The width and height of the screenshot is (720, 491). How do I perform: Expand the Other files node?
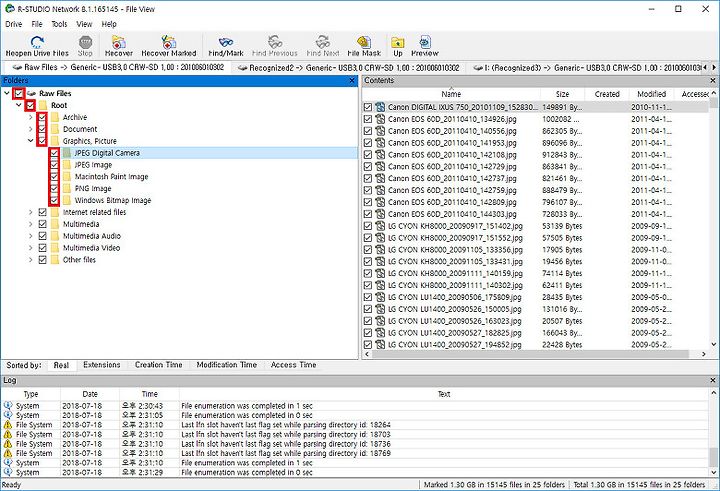(x=31, y=260)
